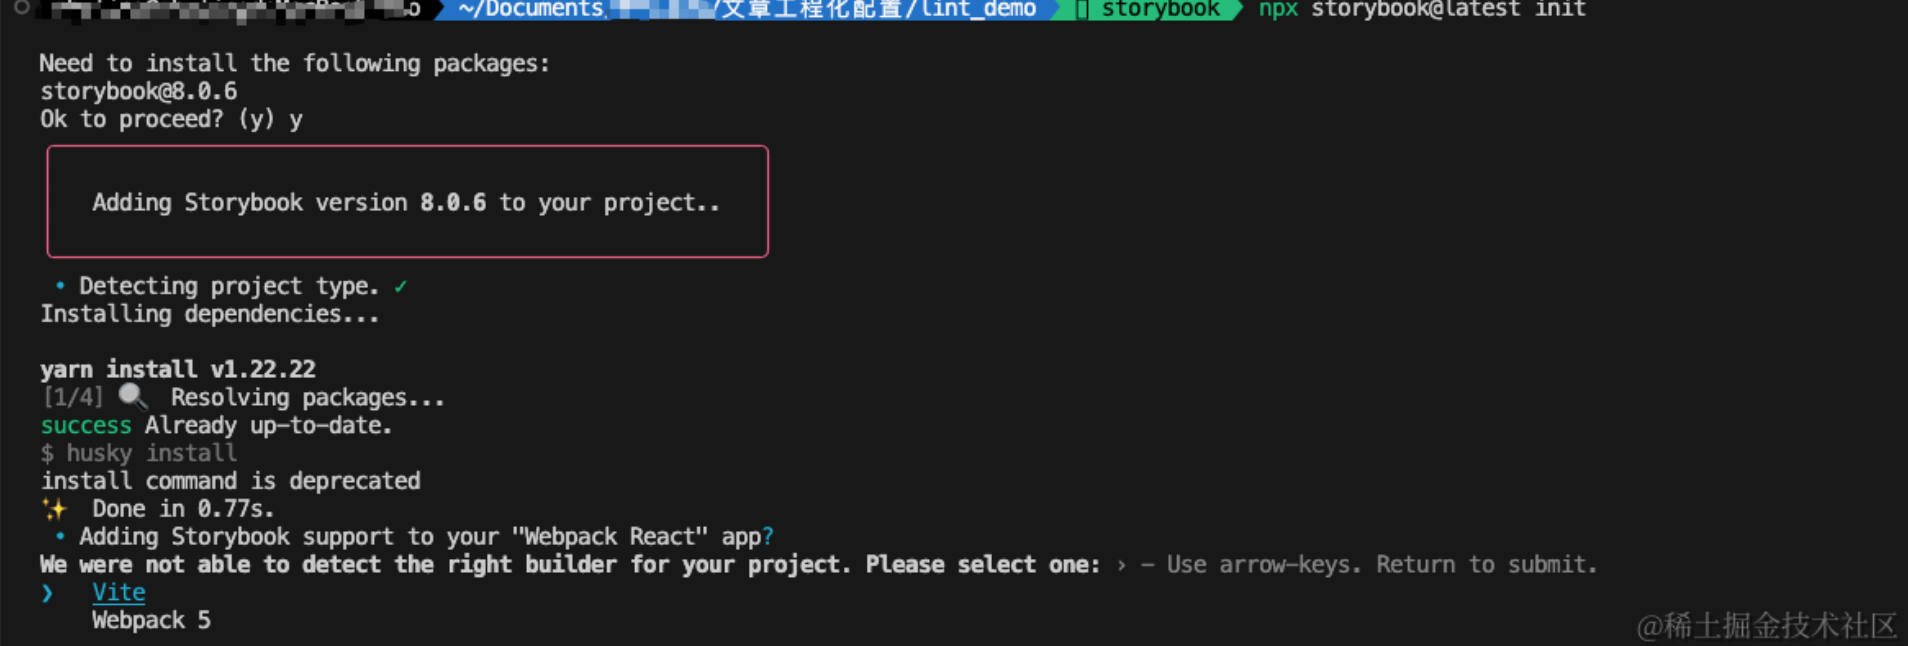The image size is (1908, 646).
Task: Click the ~/Documents path prompt segment
Action: click(746, 10)
